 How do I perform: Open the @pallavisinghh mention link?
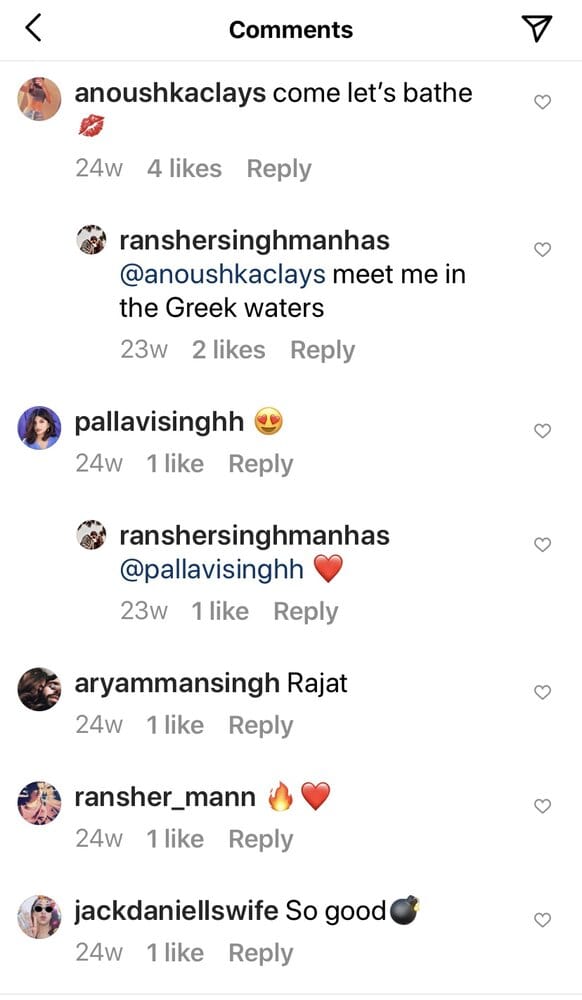[x=212, y=569]
